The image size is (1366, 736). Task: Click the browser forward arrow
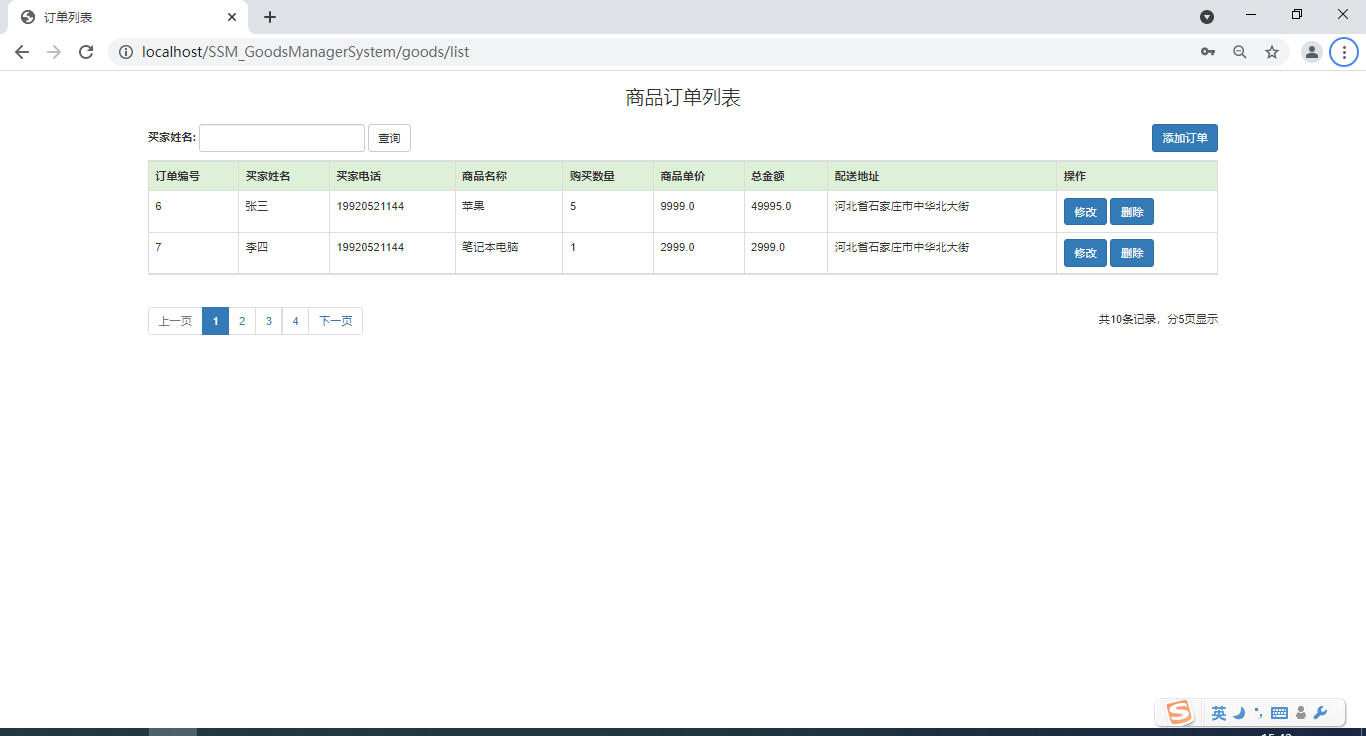[x=54, y=52]
